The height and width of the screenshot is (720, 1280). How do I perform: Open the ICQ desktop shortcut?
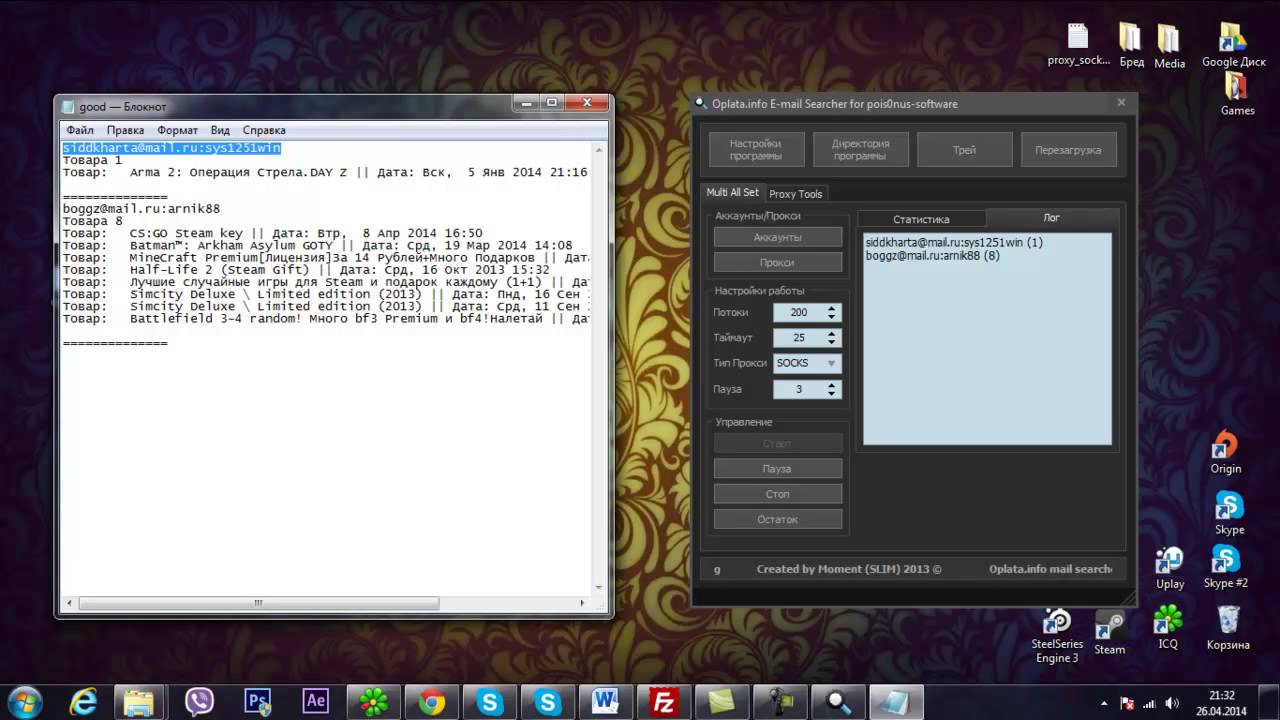coord(1167,628)
